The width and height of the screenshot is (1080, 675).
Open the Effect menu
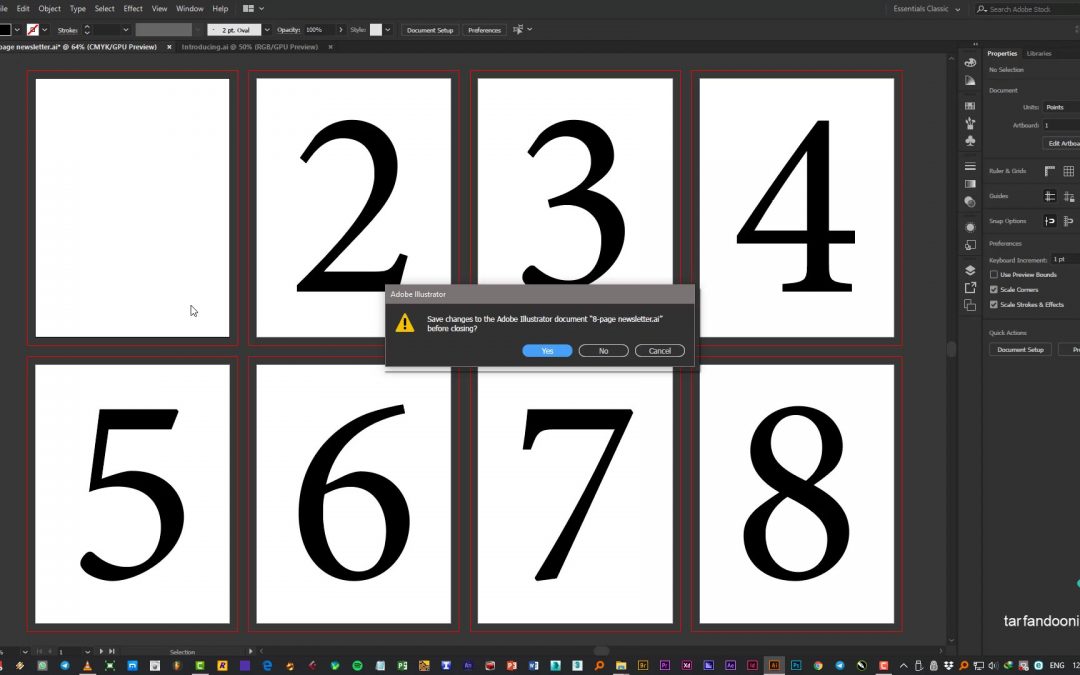133,8
